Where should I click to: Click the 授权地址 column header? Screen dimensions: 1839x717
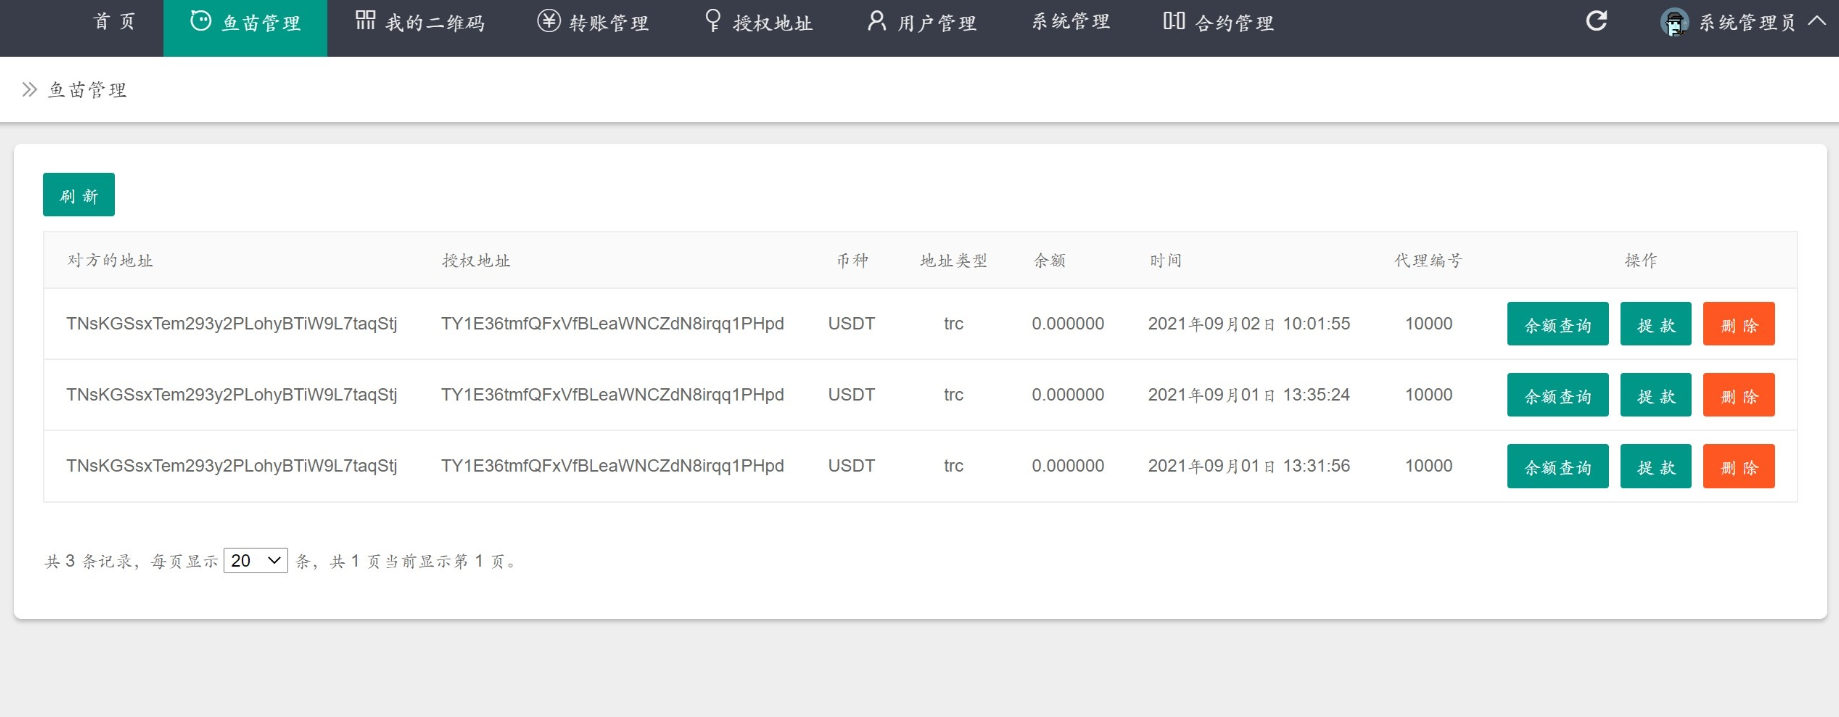pos(476,261)
